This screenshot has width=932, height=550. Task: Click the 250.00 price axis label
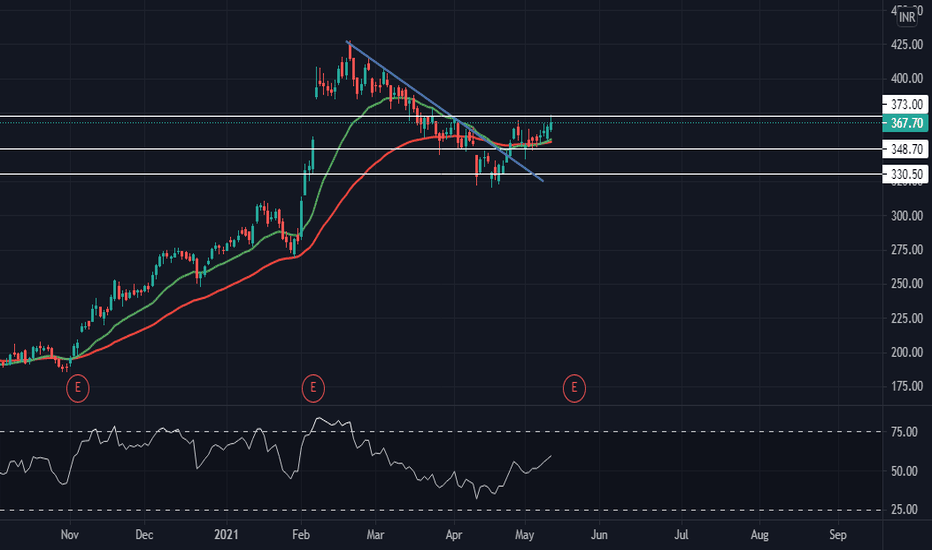906,284
